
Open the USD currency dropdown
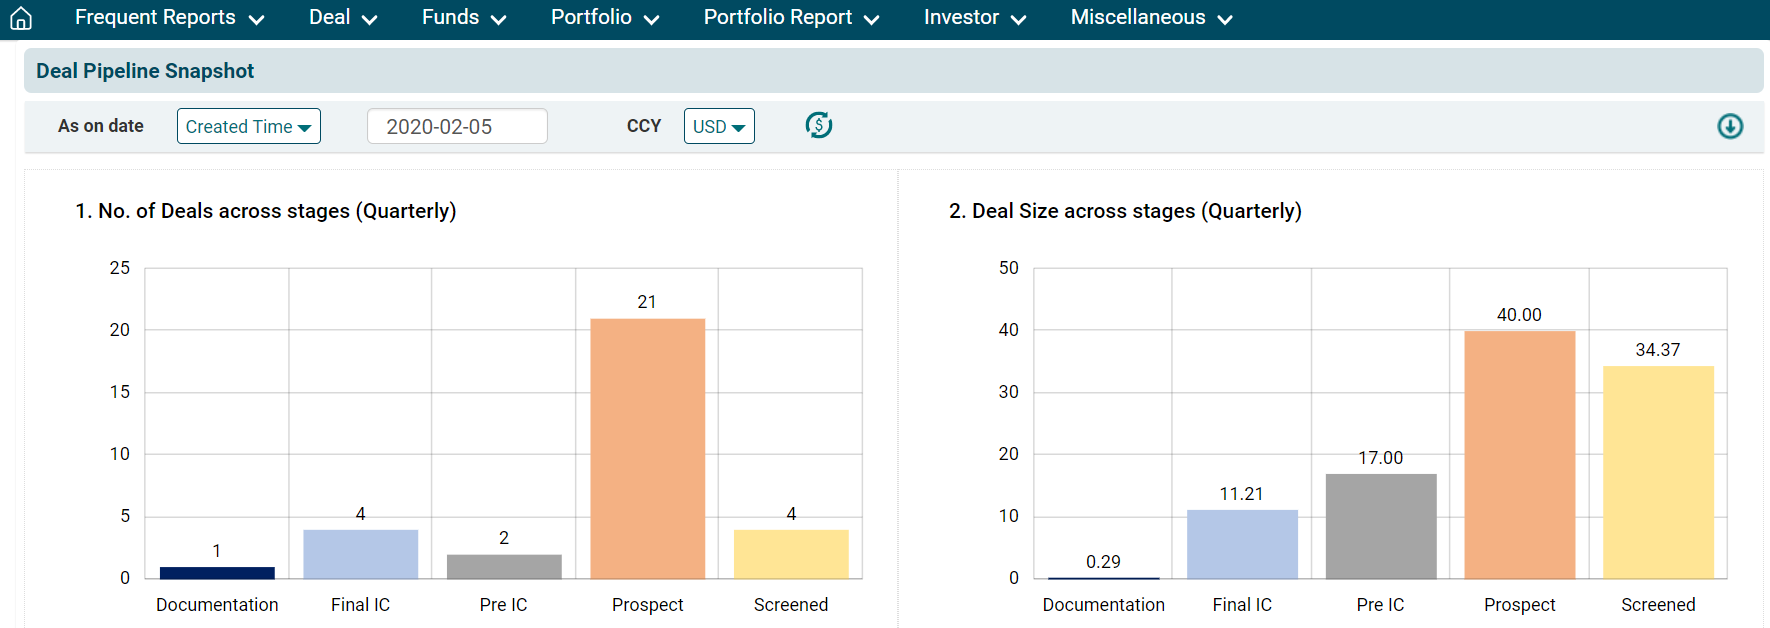718,127
